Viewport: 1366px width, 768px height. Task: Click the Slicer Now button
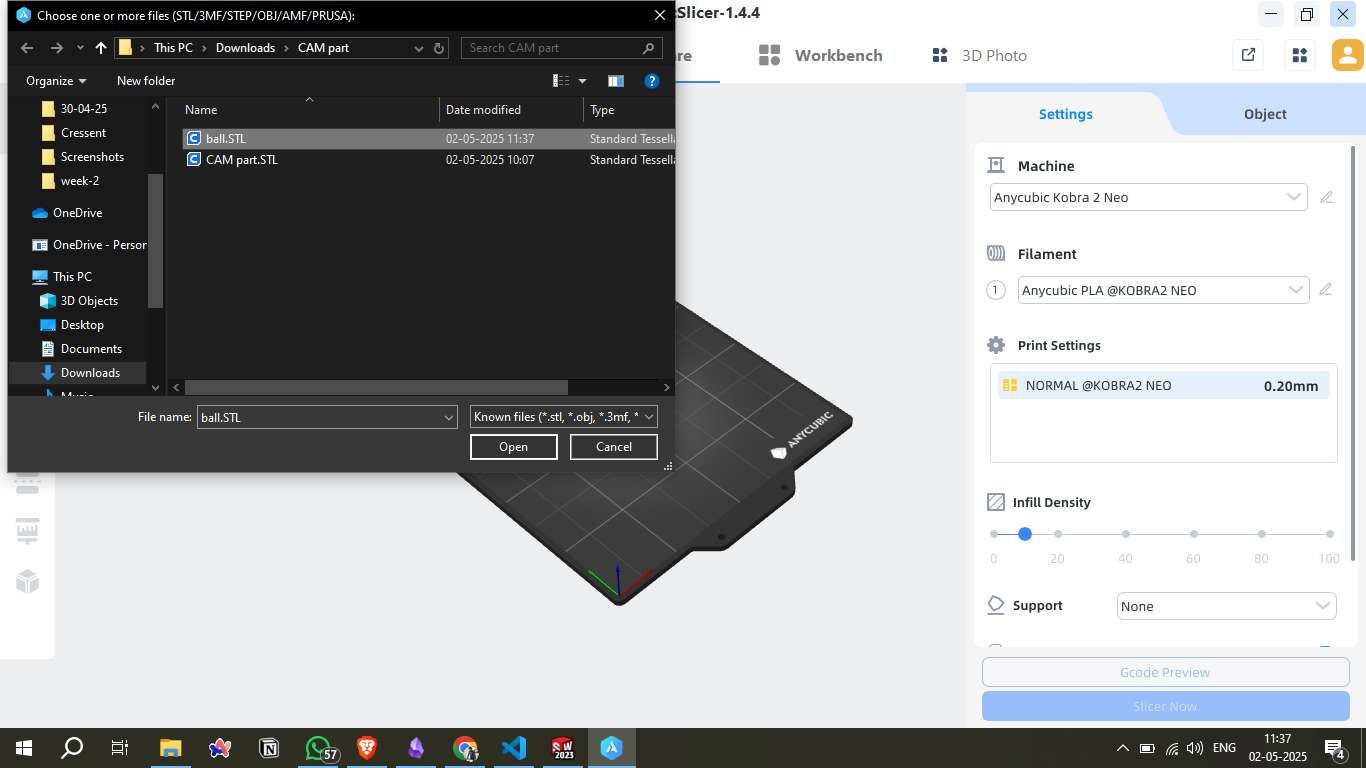pos(1165,706)
